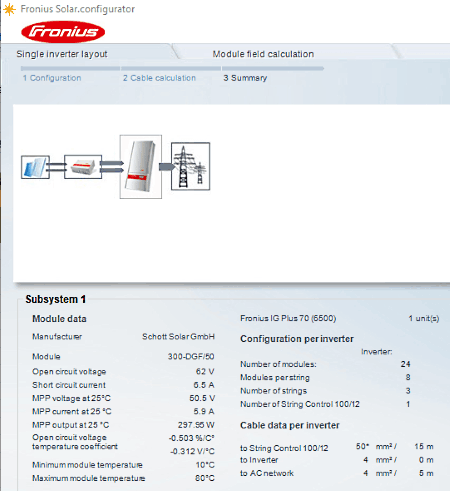Click the String Control box icon
Image resolution: width=450 pixels, height=491 pixels.
tap(83, 167)
